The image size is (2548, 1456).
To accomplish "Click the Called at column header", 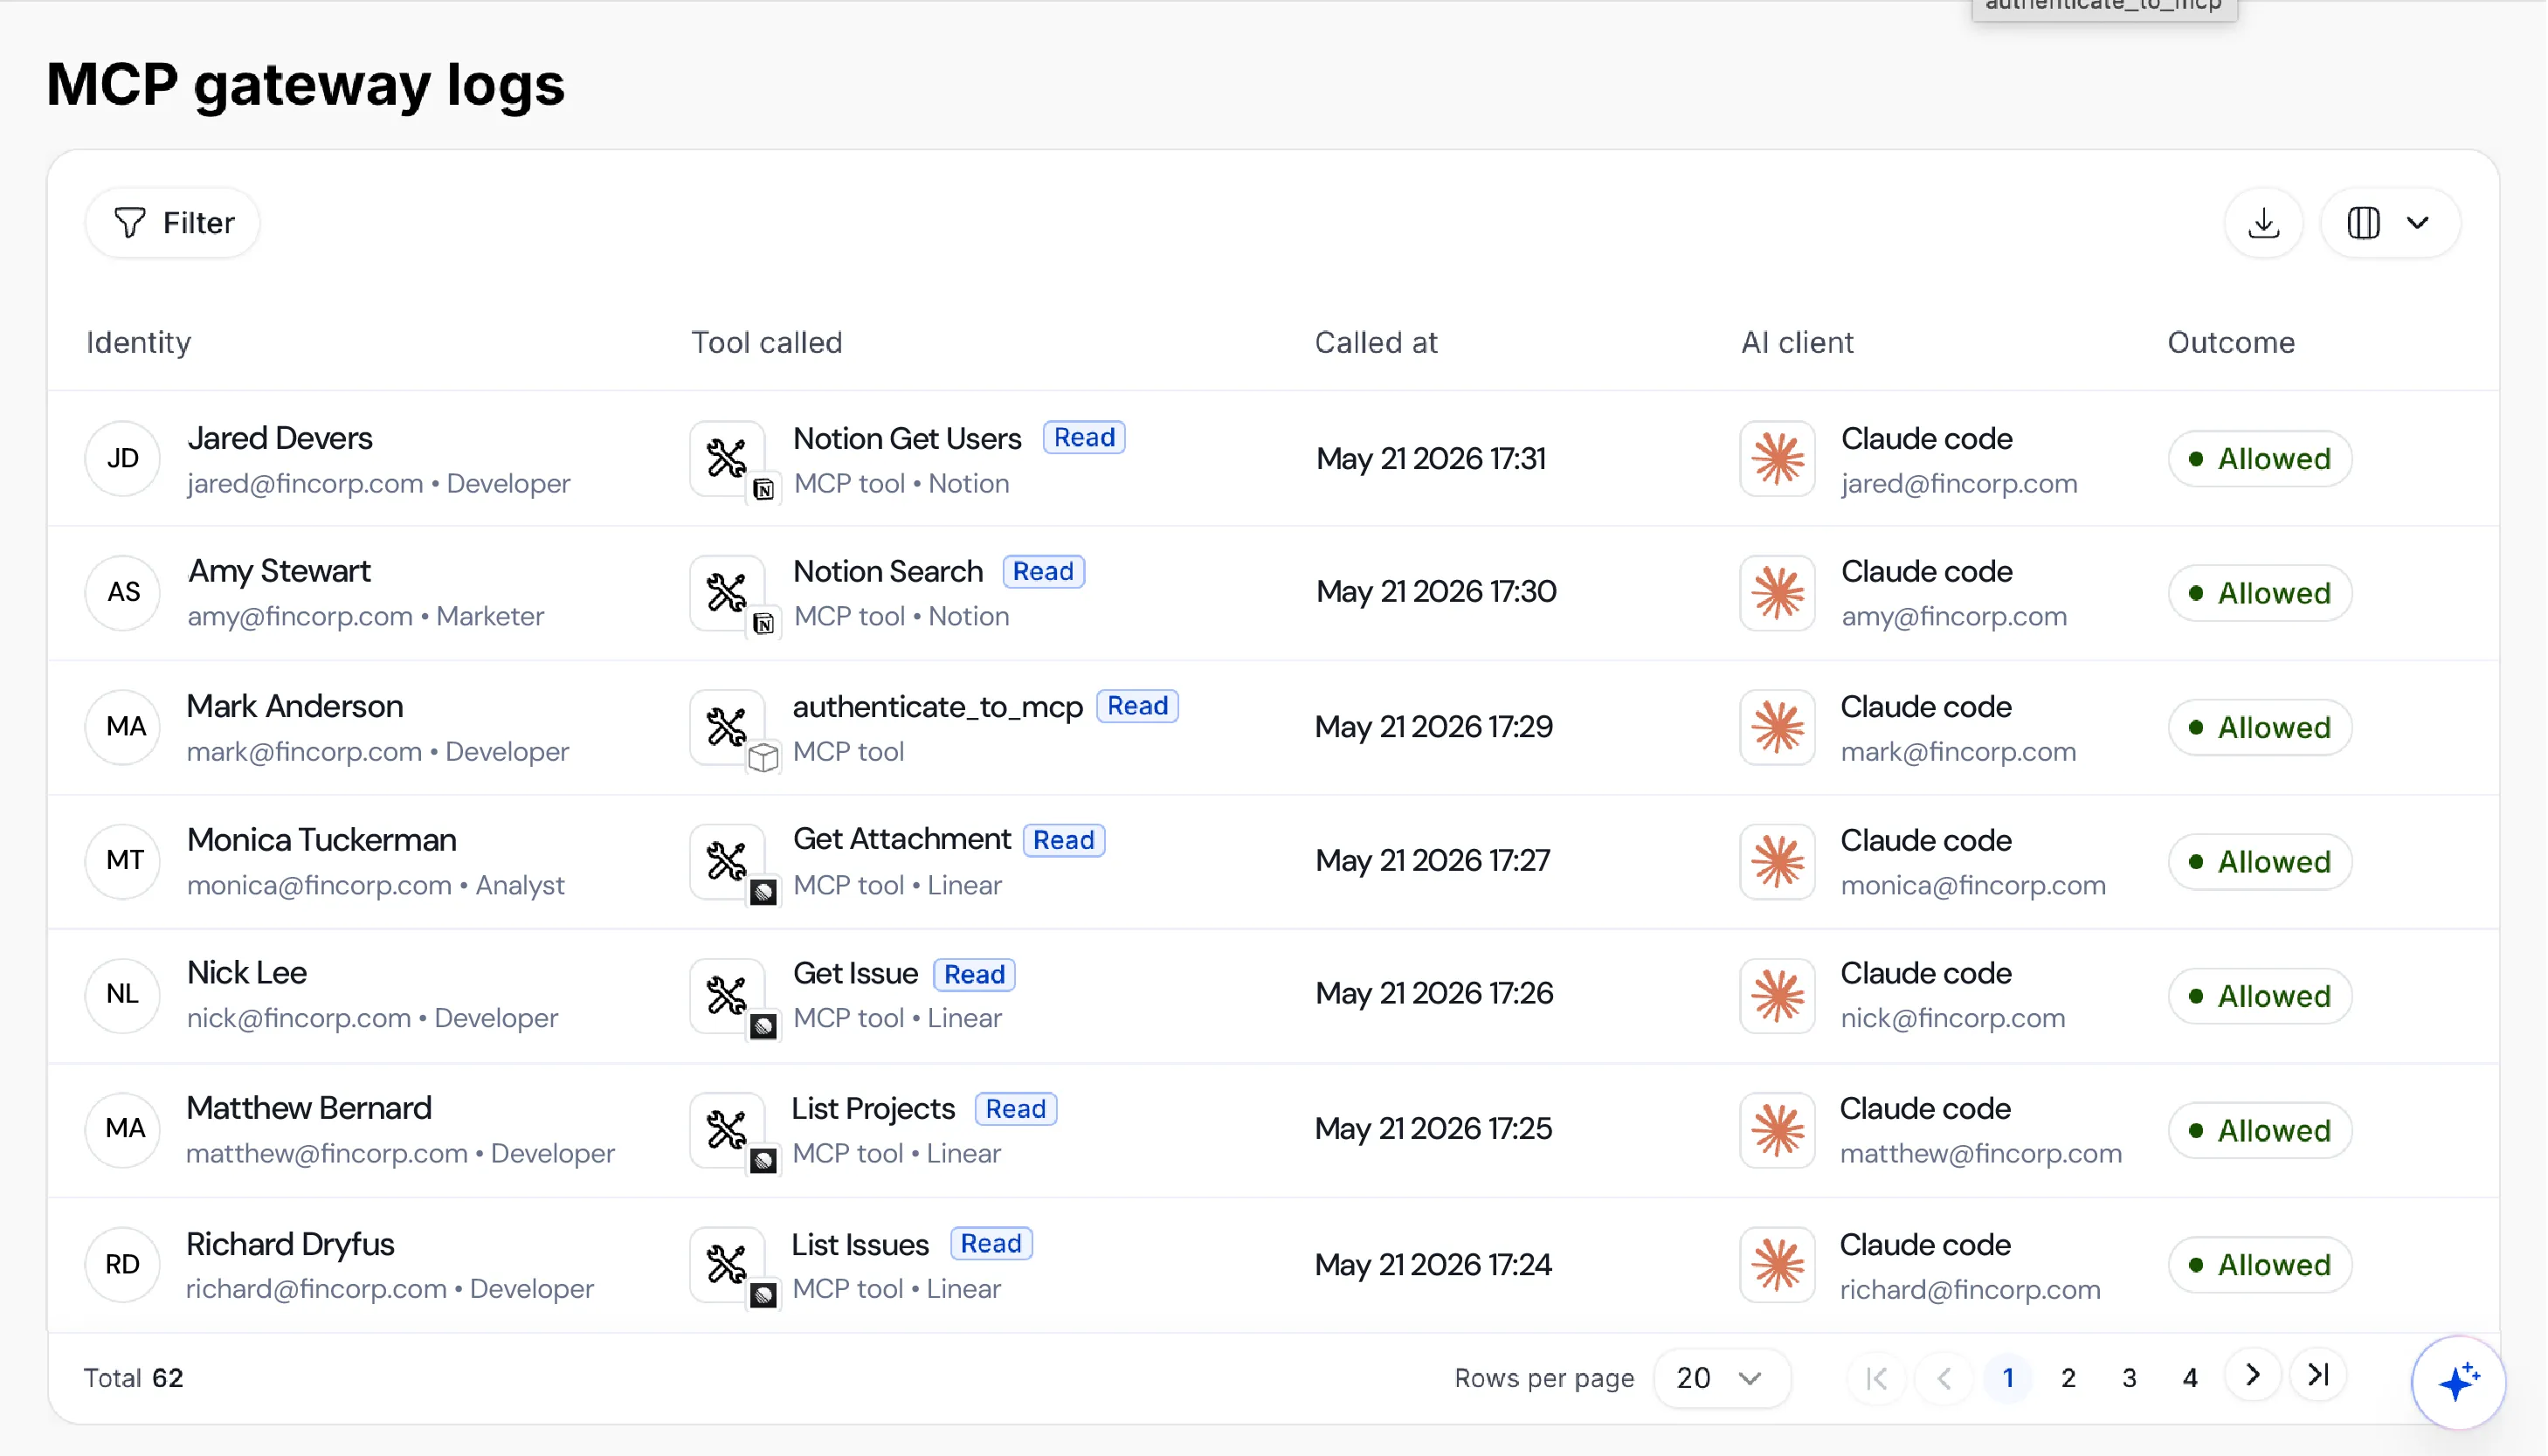I will coord(1376,342).
